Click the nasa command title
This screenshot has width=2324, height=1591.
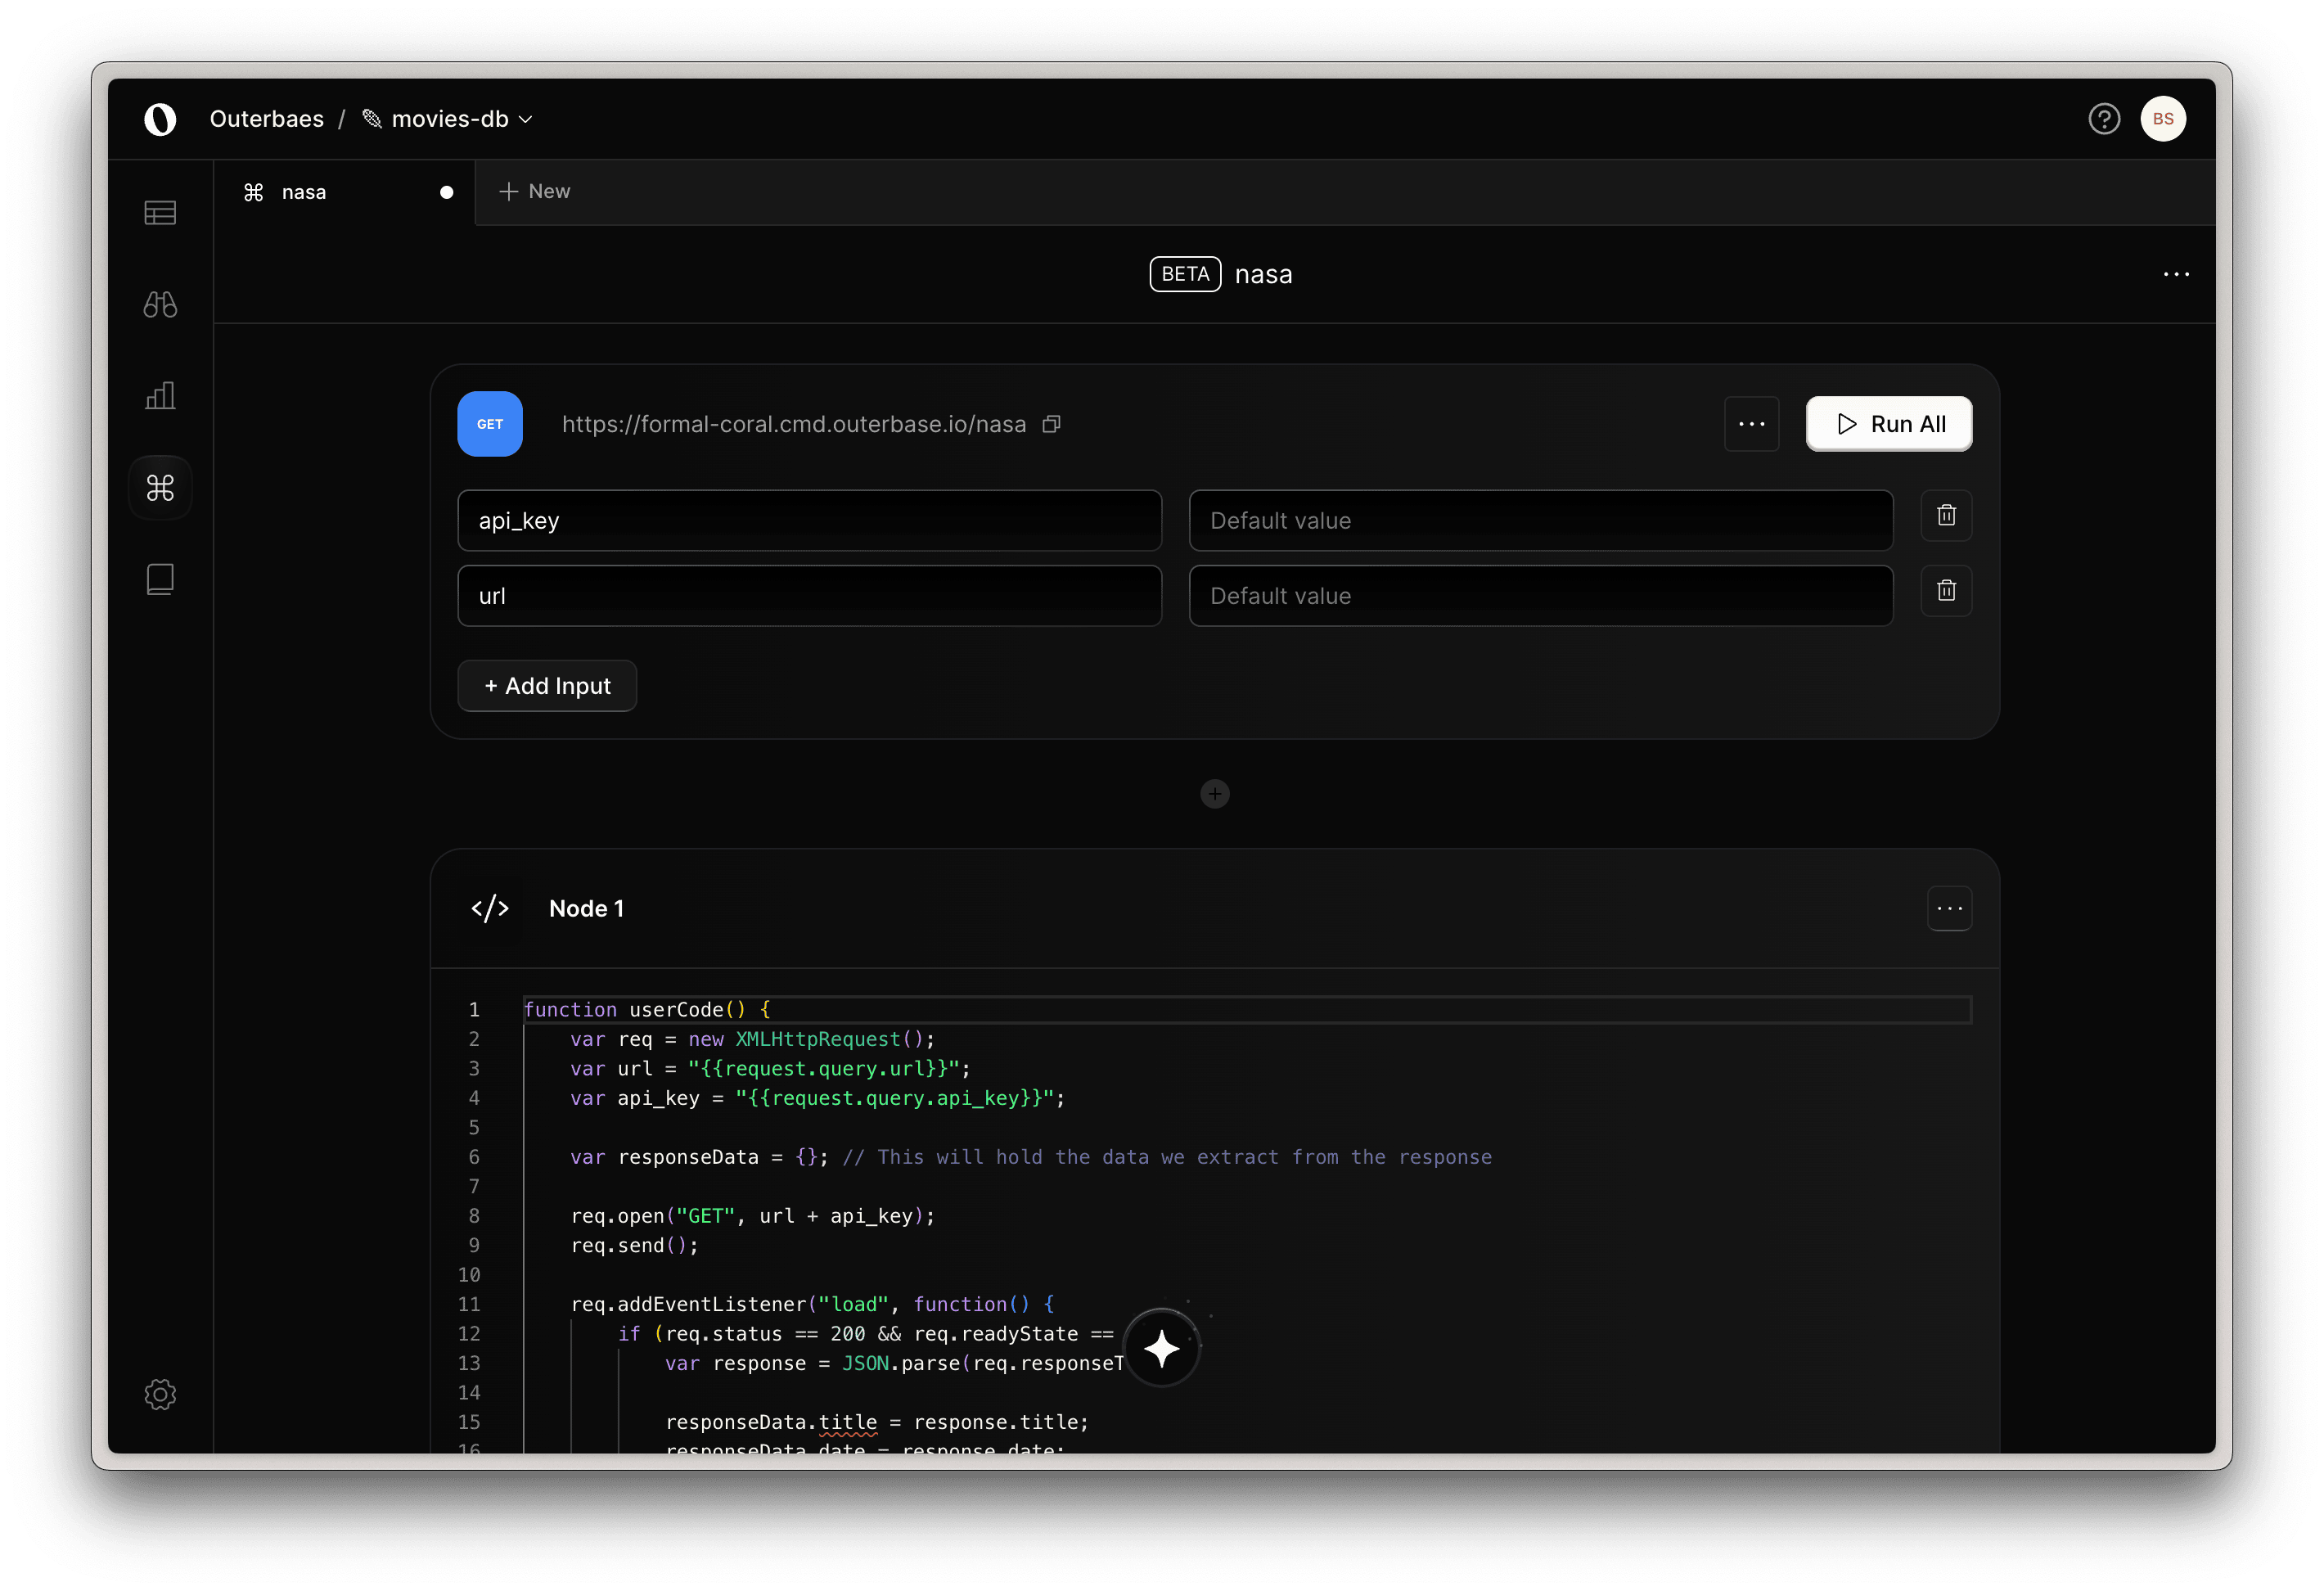1263,274
